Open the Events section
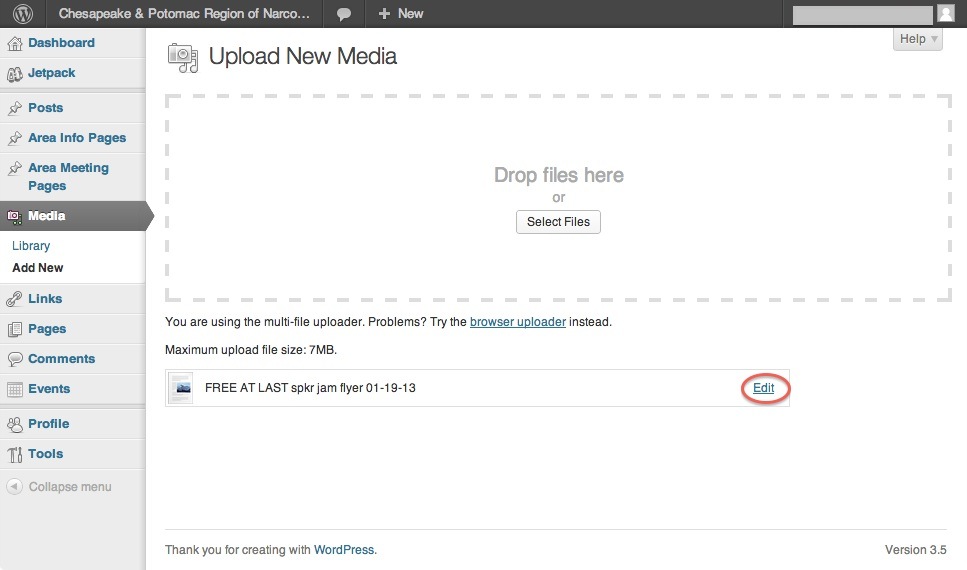Screen dimensions: 967x570 tap(49, 389)
